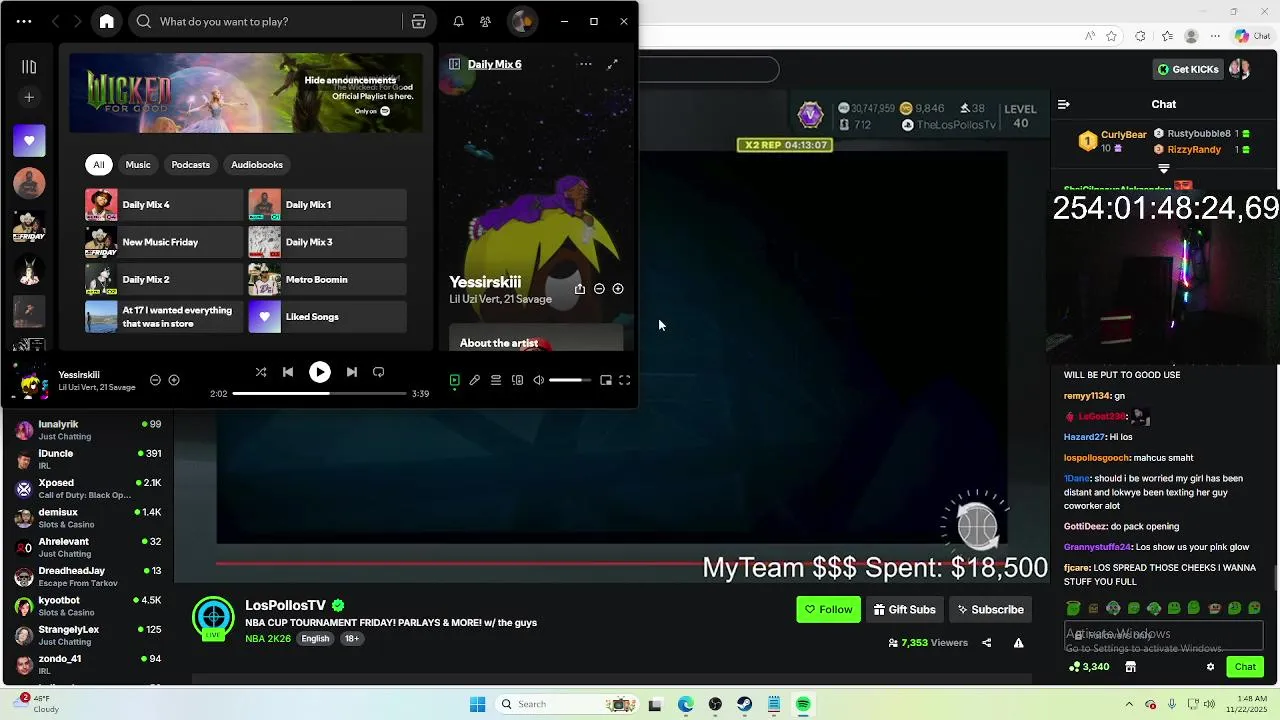1280x720 pixels.
Task: Open Windows Start menu
Action: 477,704
